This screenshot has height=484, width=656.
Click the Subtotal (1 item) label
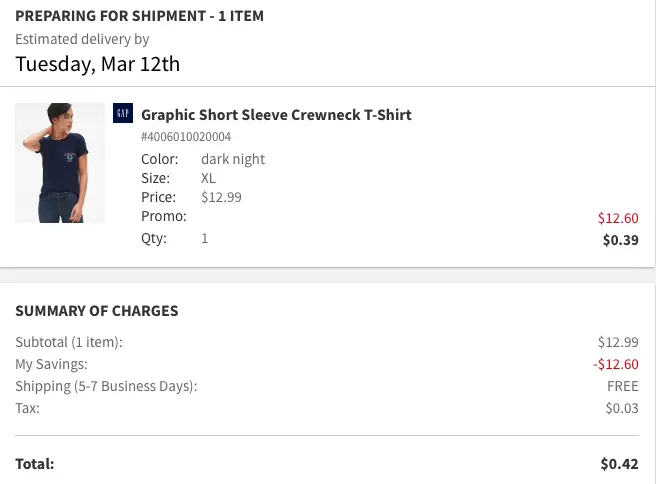click(69, 342)
